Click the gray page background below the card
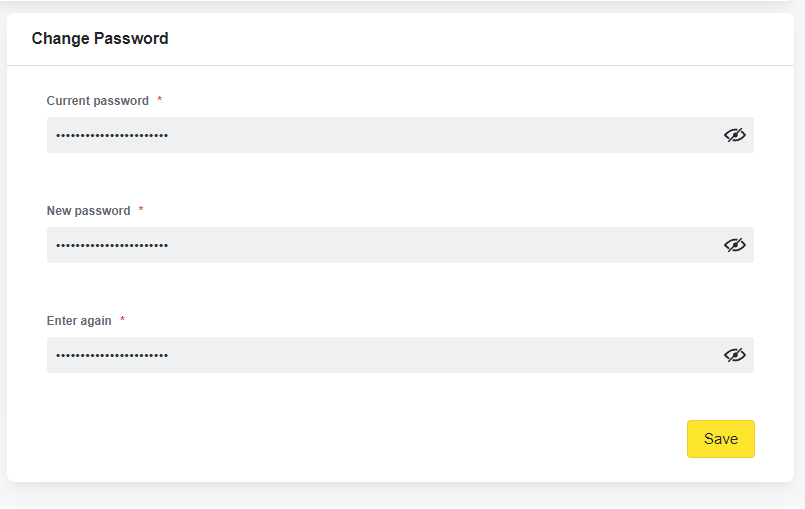This screenshot has height=509, width=805. pos(402,497)
